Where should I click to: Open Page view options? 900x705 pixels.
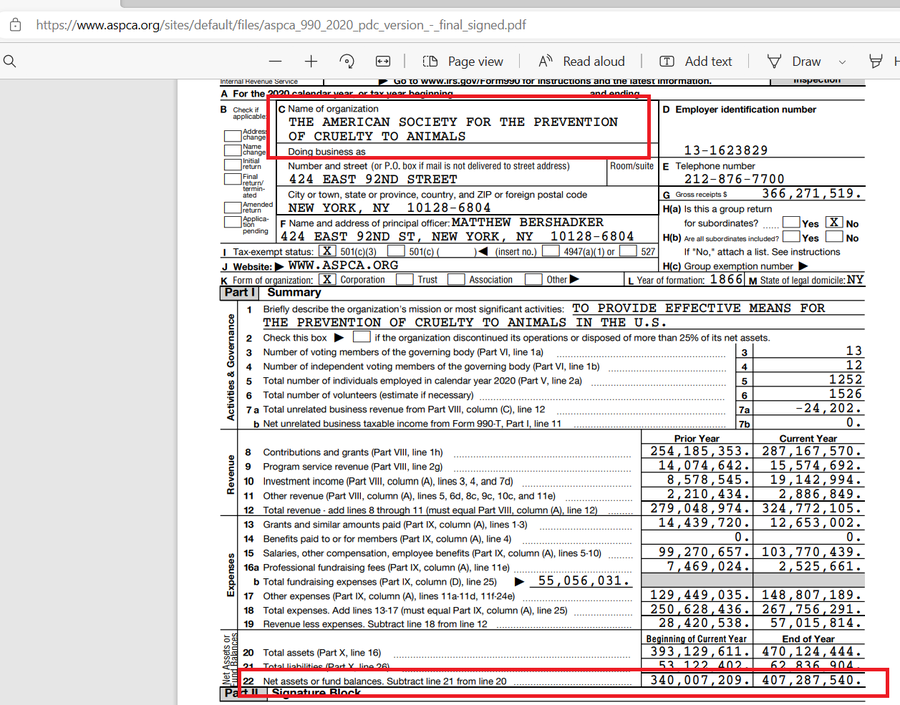point(463,61)
